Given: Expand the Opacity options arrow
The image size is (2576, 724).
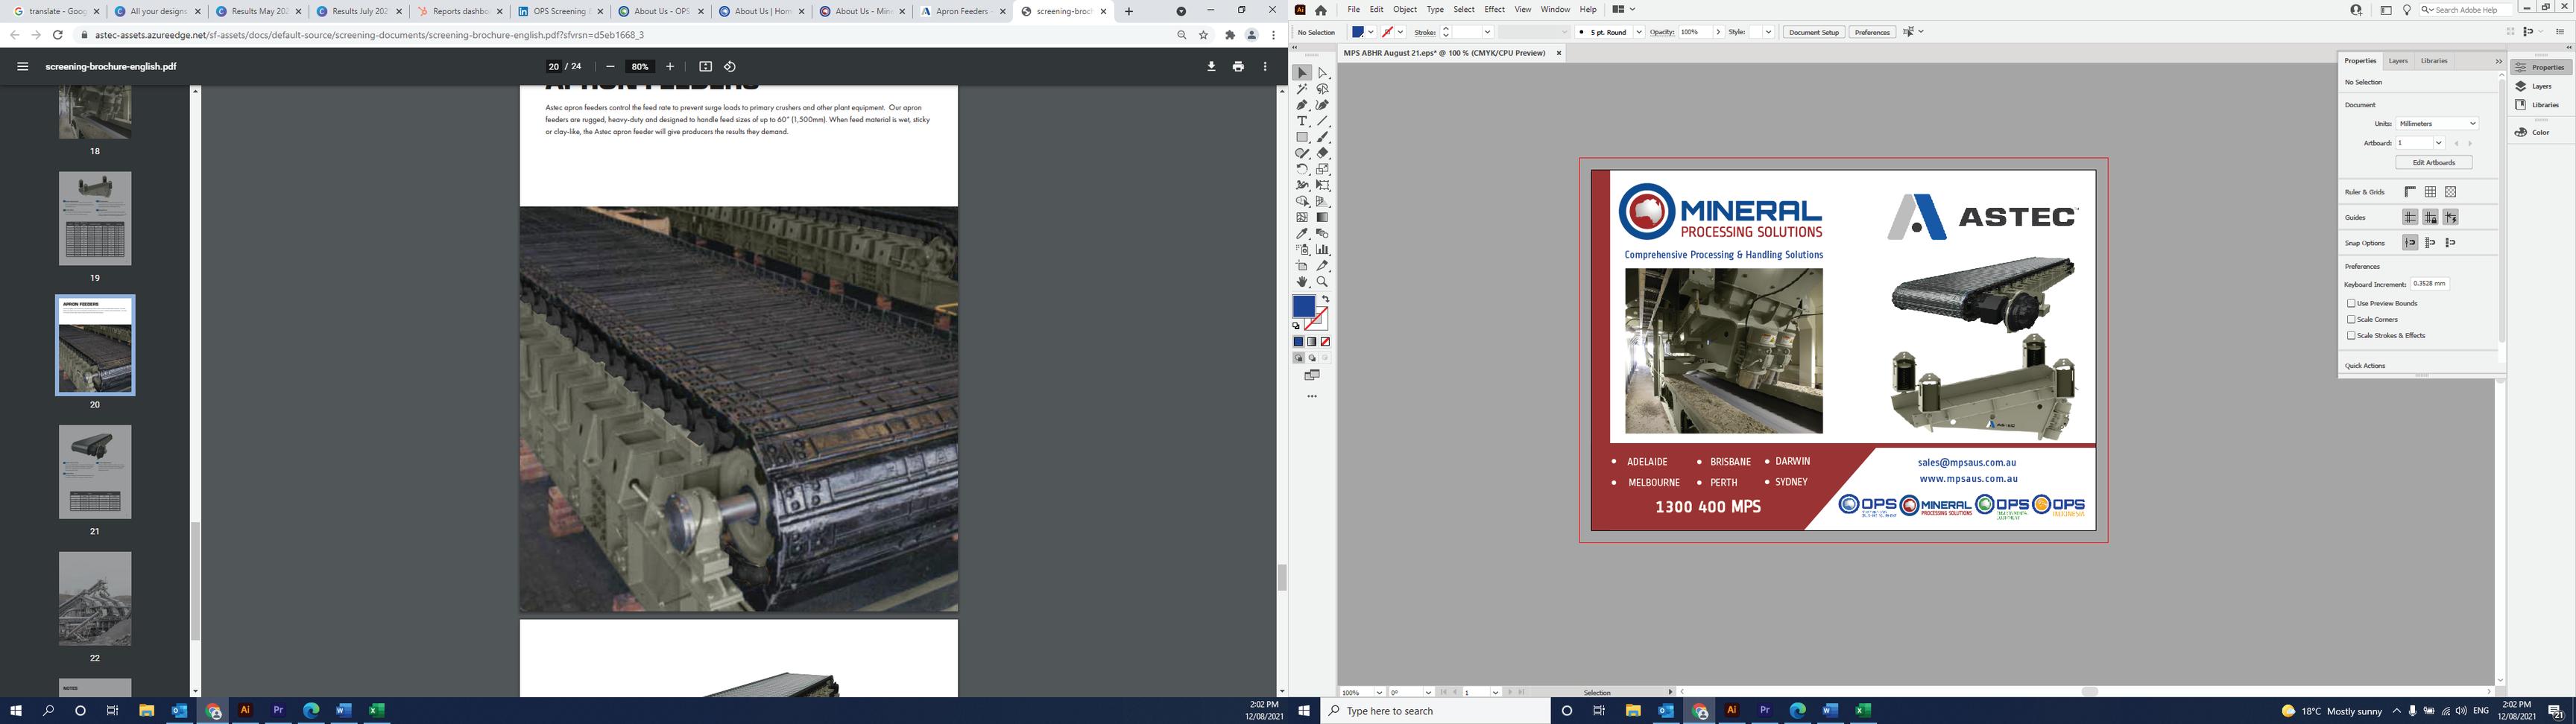Looking at the screenshot, I should coord(1718,32).
